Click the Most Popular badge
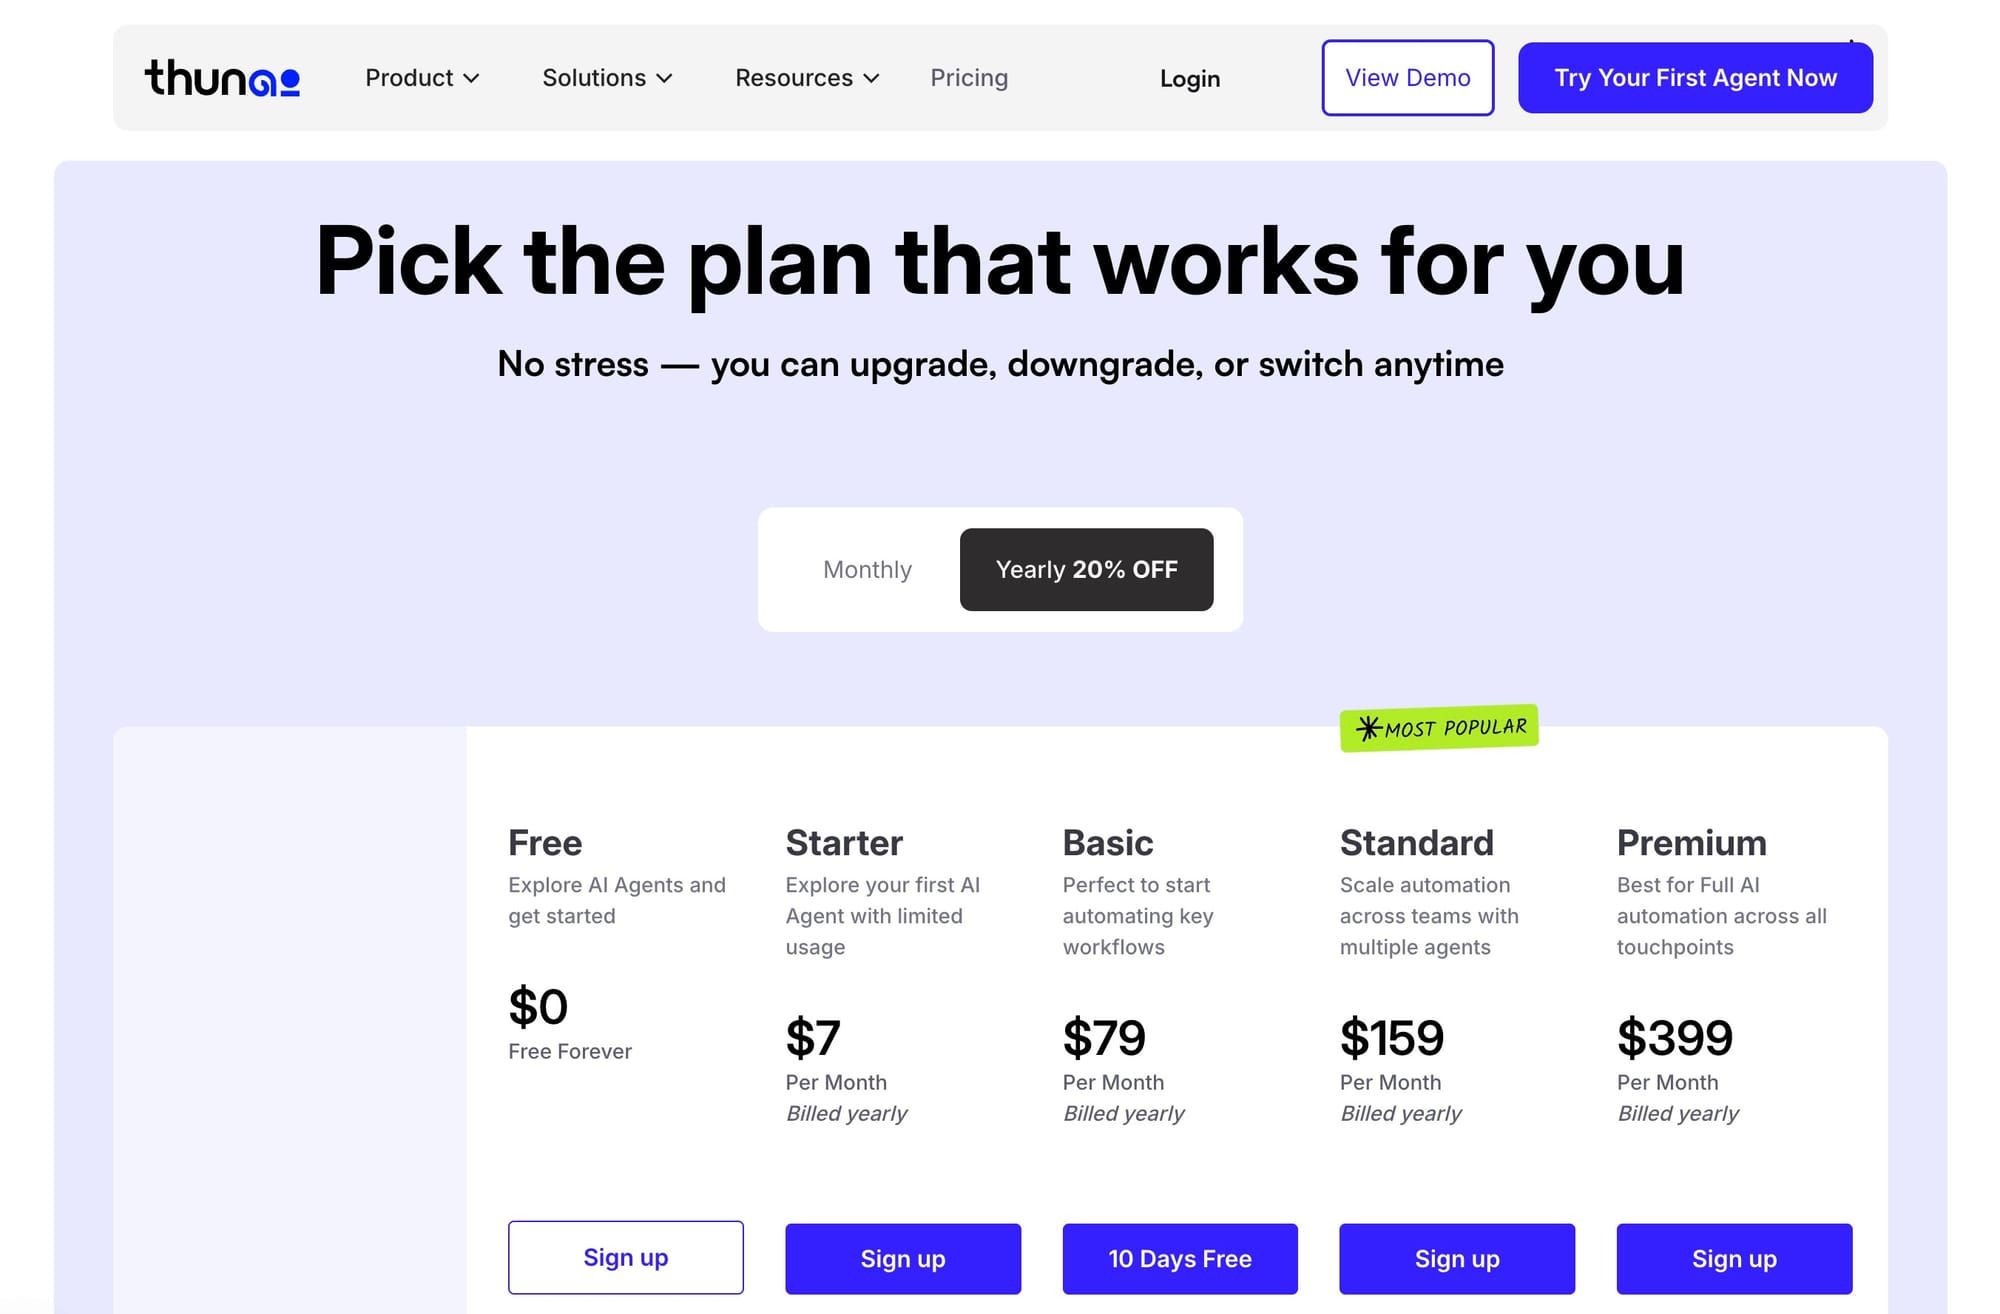Image resolution: width=2000 pixels, height=1314 pixels. [x=1439, y=727]
